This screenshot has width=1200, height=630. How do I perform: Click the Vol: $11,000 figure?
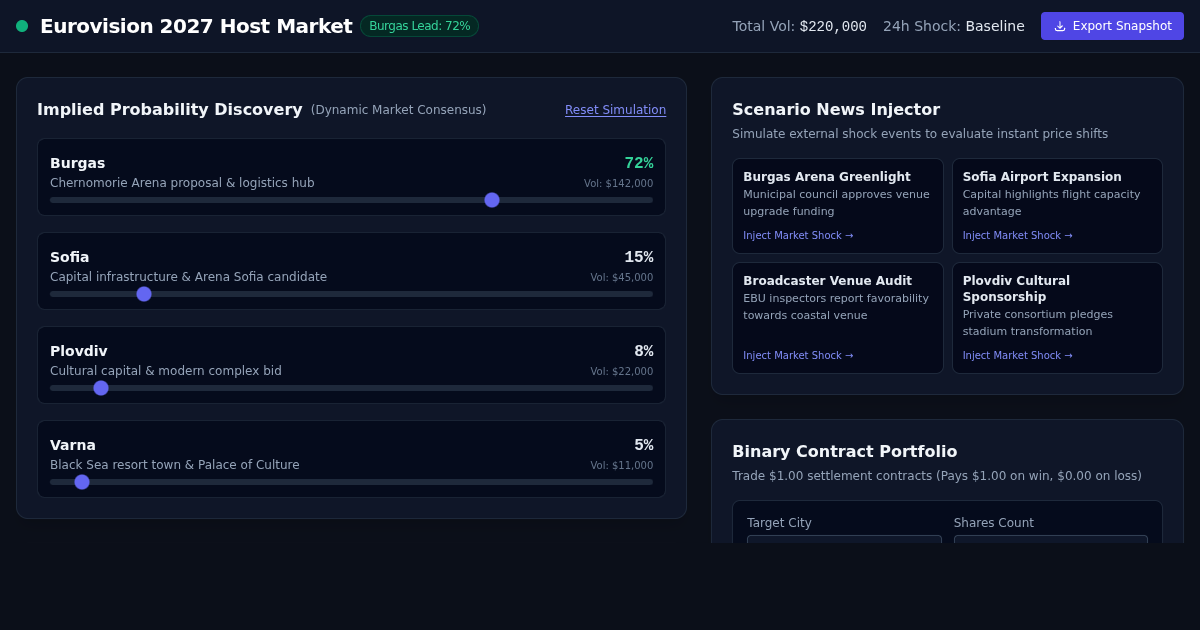tap(622, 466)
